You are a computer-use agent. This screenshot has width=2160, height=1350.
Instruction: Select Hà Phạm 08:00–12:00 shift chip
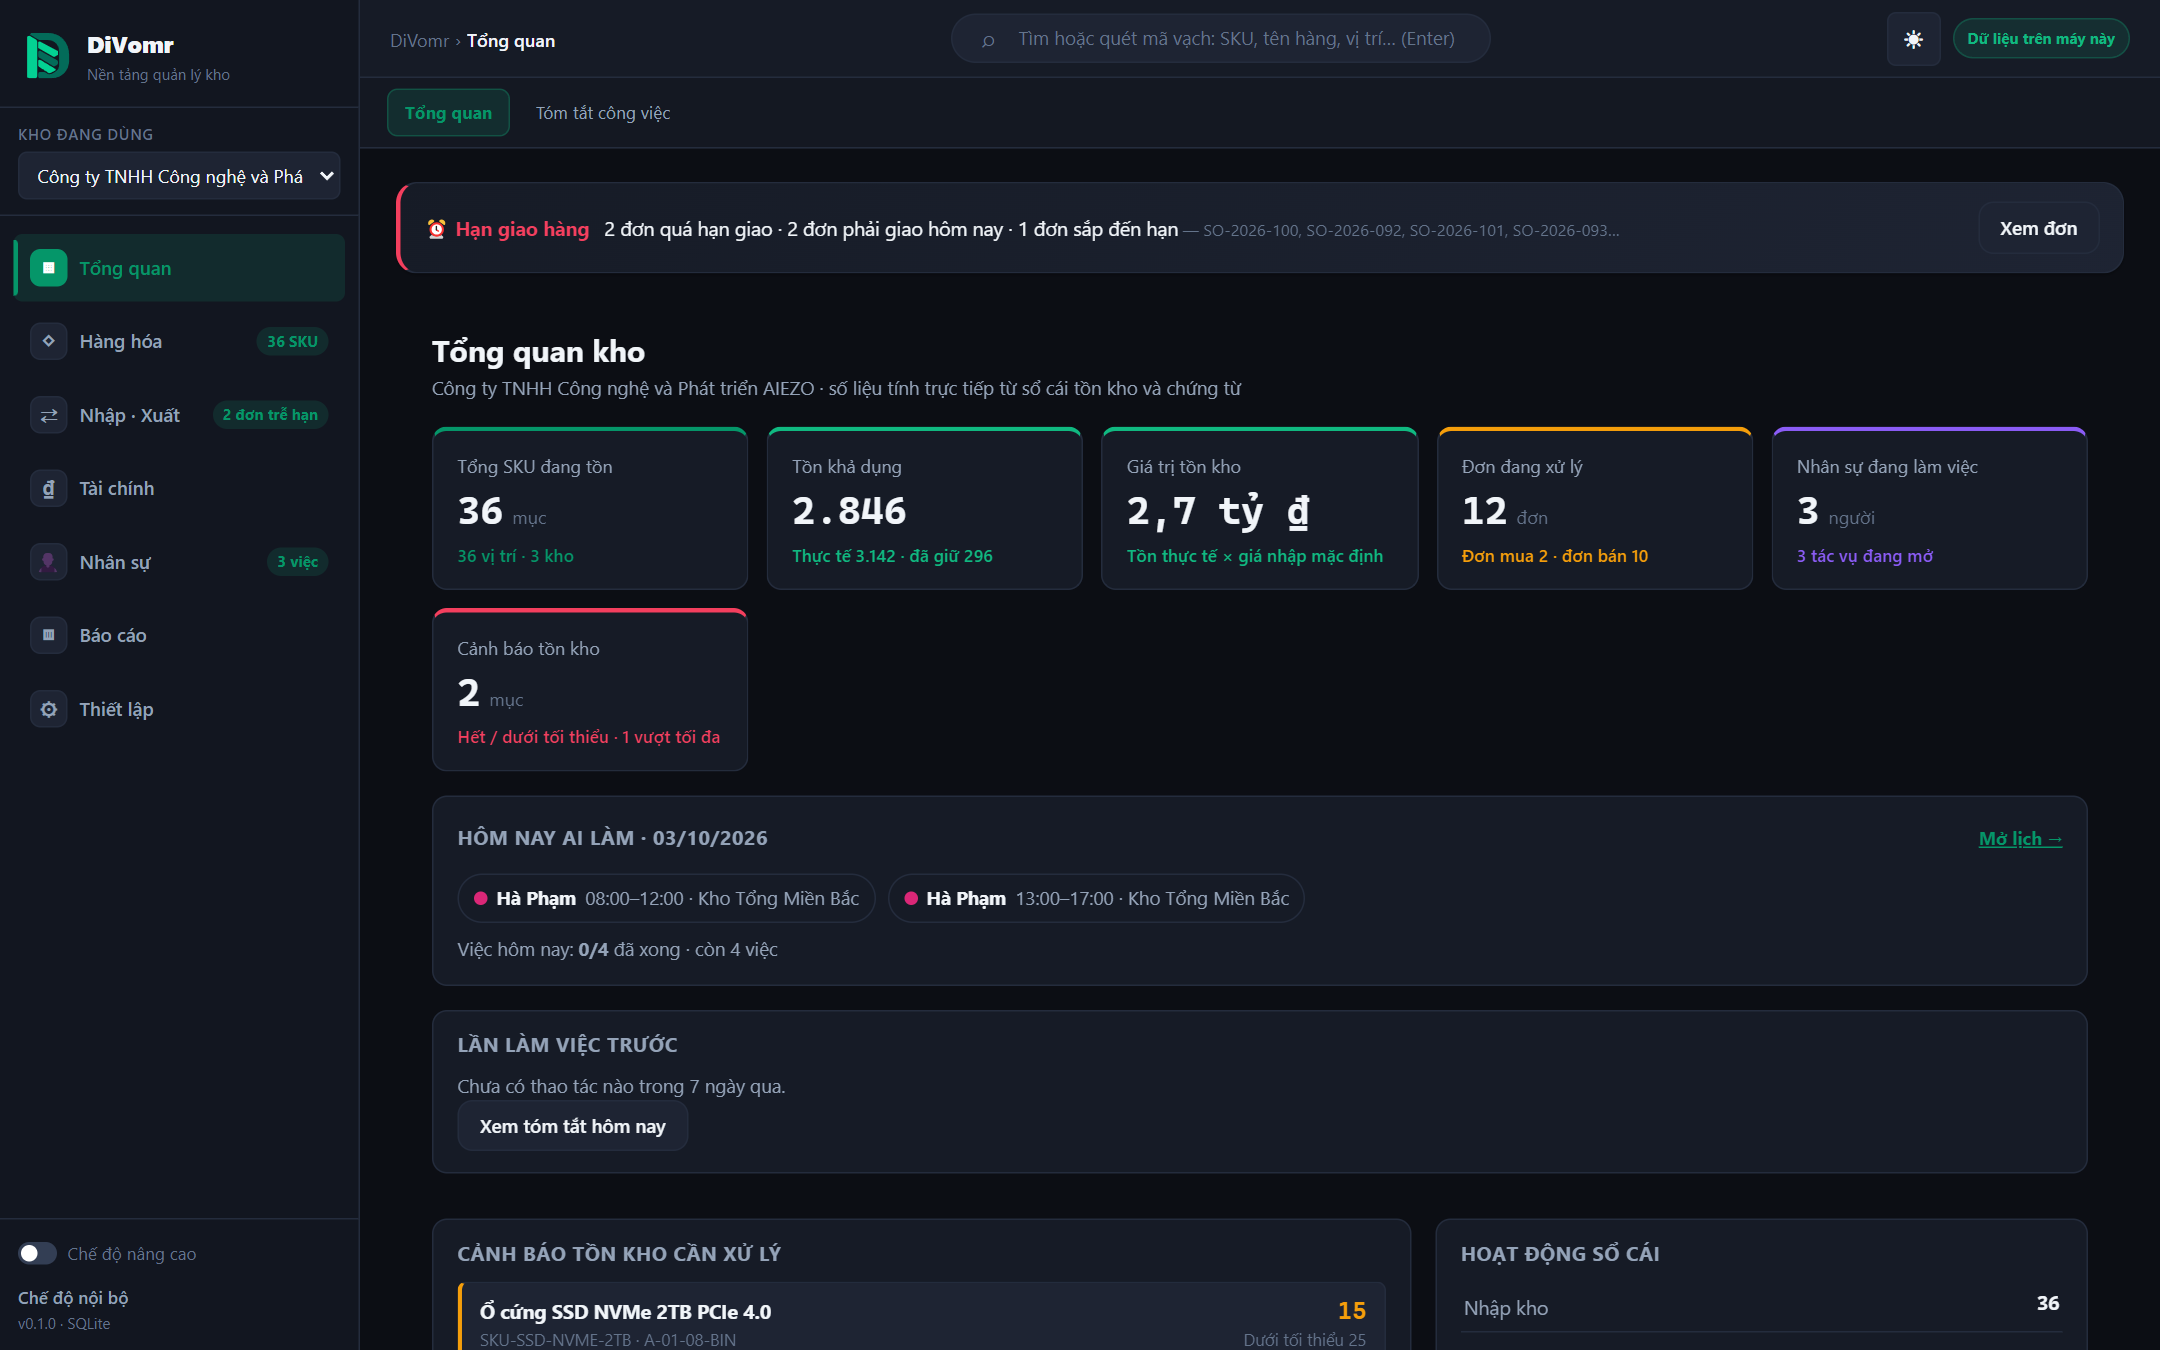tap(666, 898)
